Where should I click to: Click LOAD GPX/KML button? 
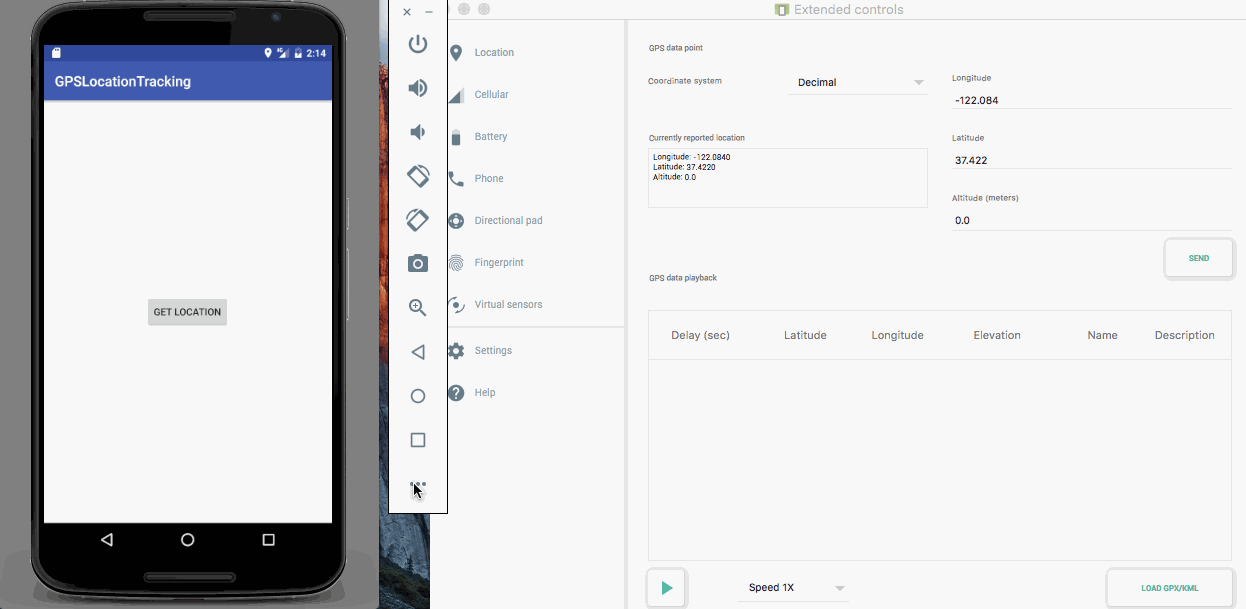coord(1169,588)
